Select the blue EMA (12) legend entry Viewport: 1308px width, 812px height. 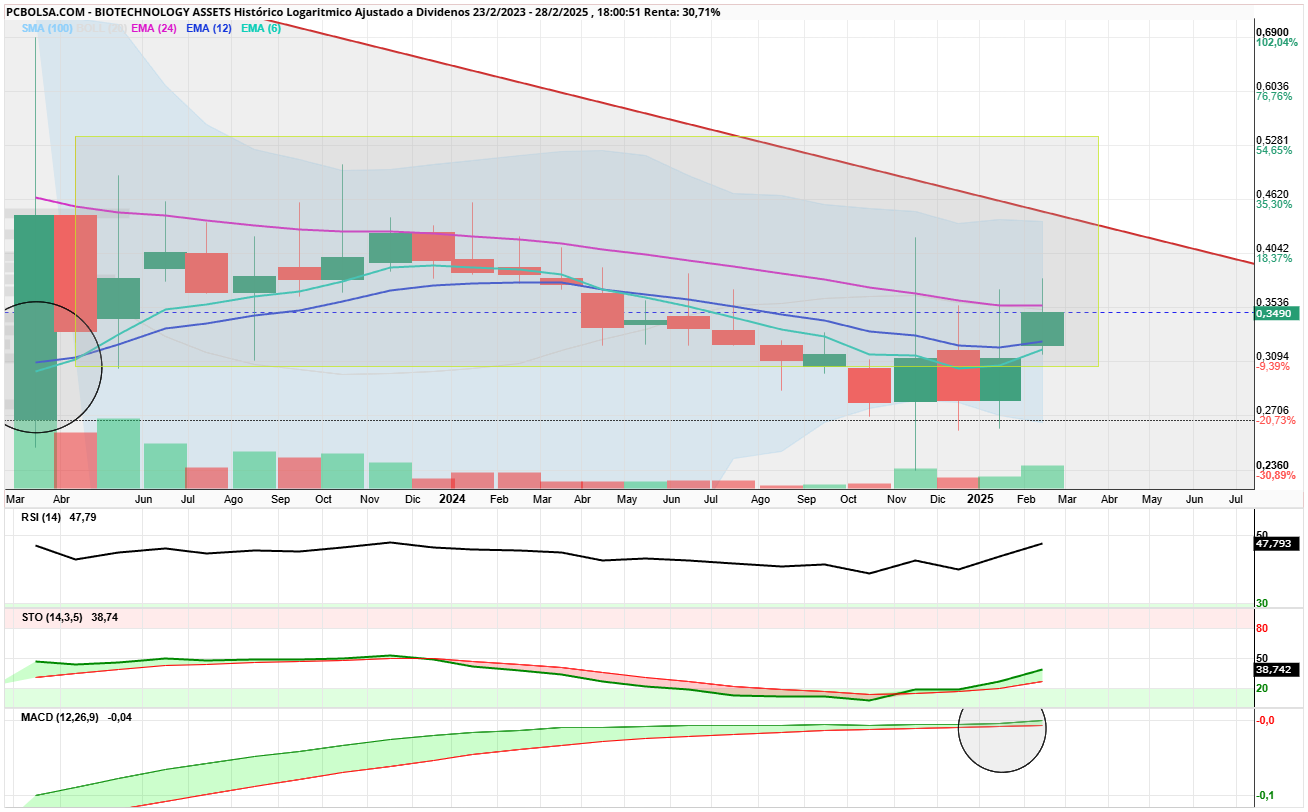208,28
